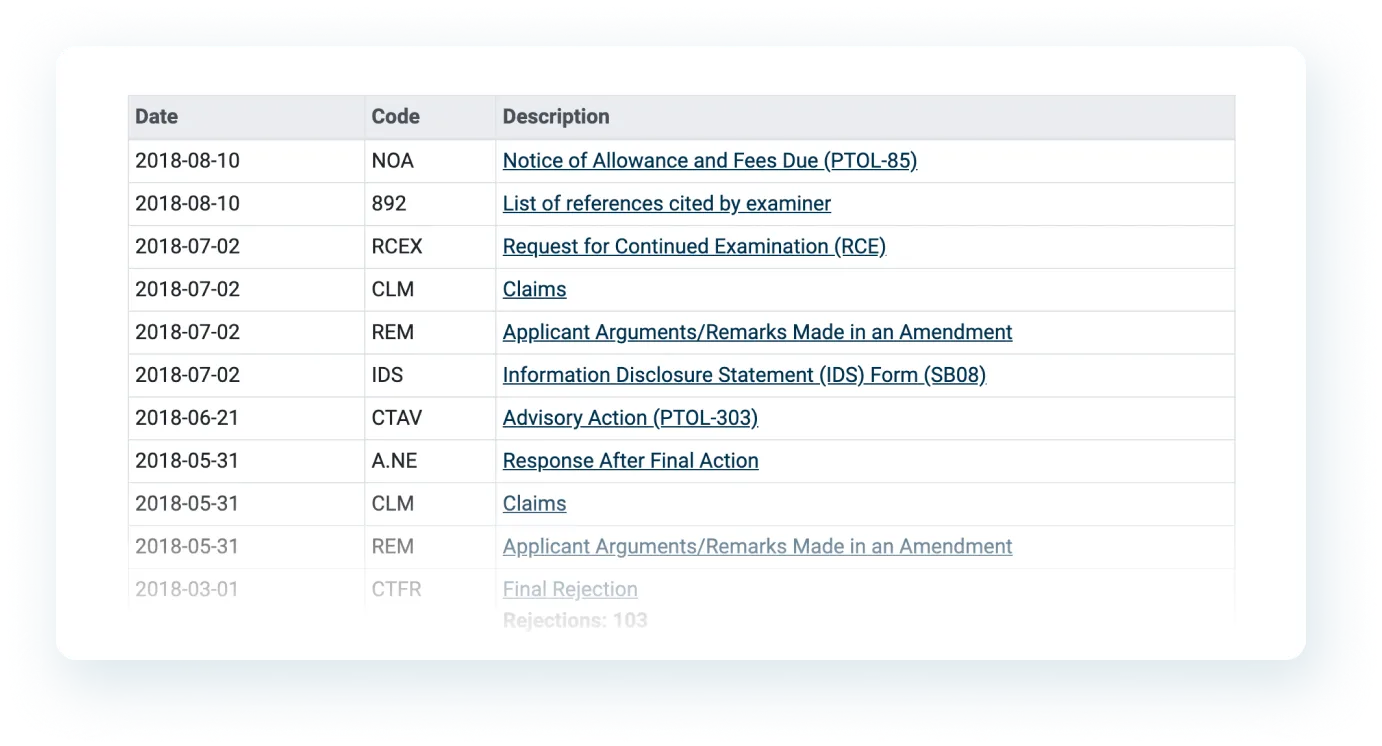View the Advisory Action (PTOL-303) document
The height and width of the screenshot is (746, 1382).
[630, 418]
